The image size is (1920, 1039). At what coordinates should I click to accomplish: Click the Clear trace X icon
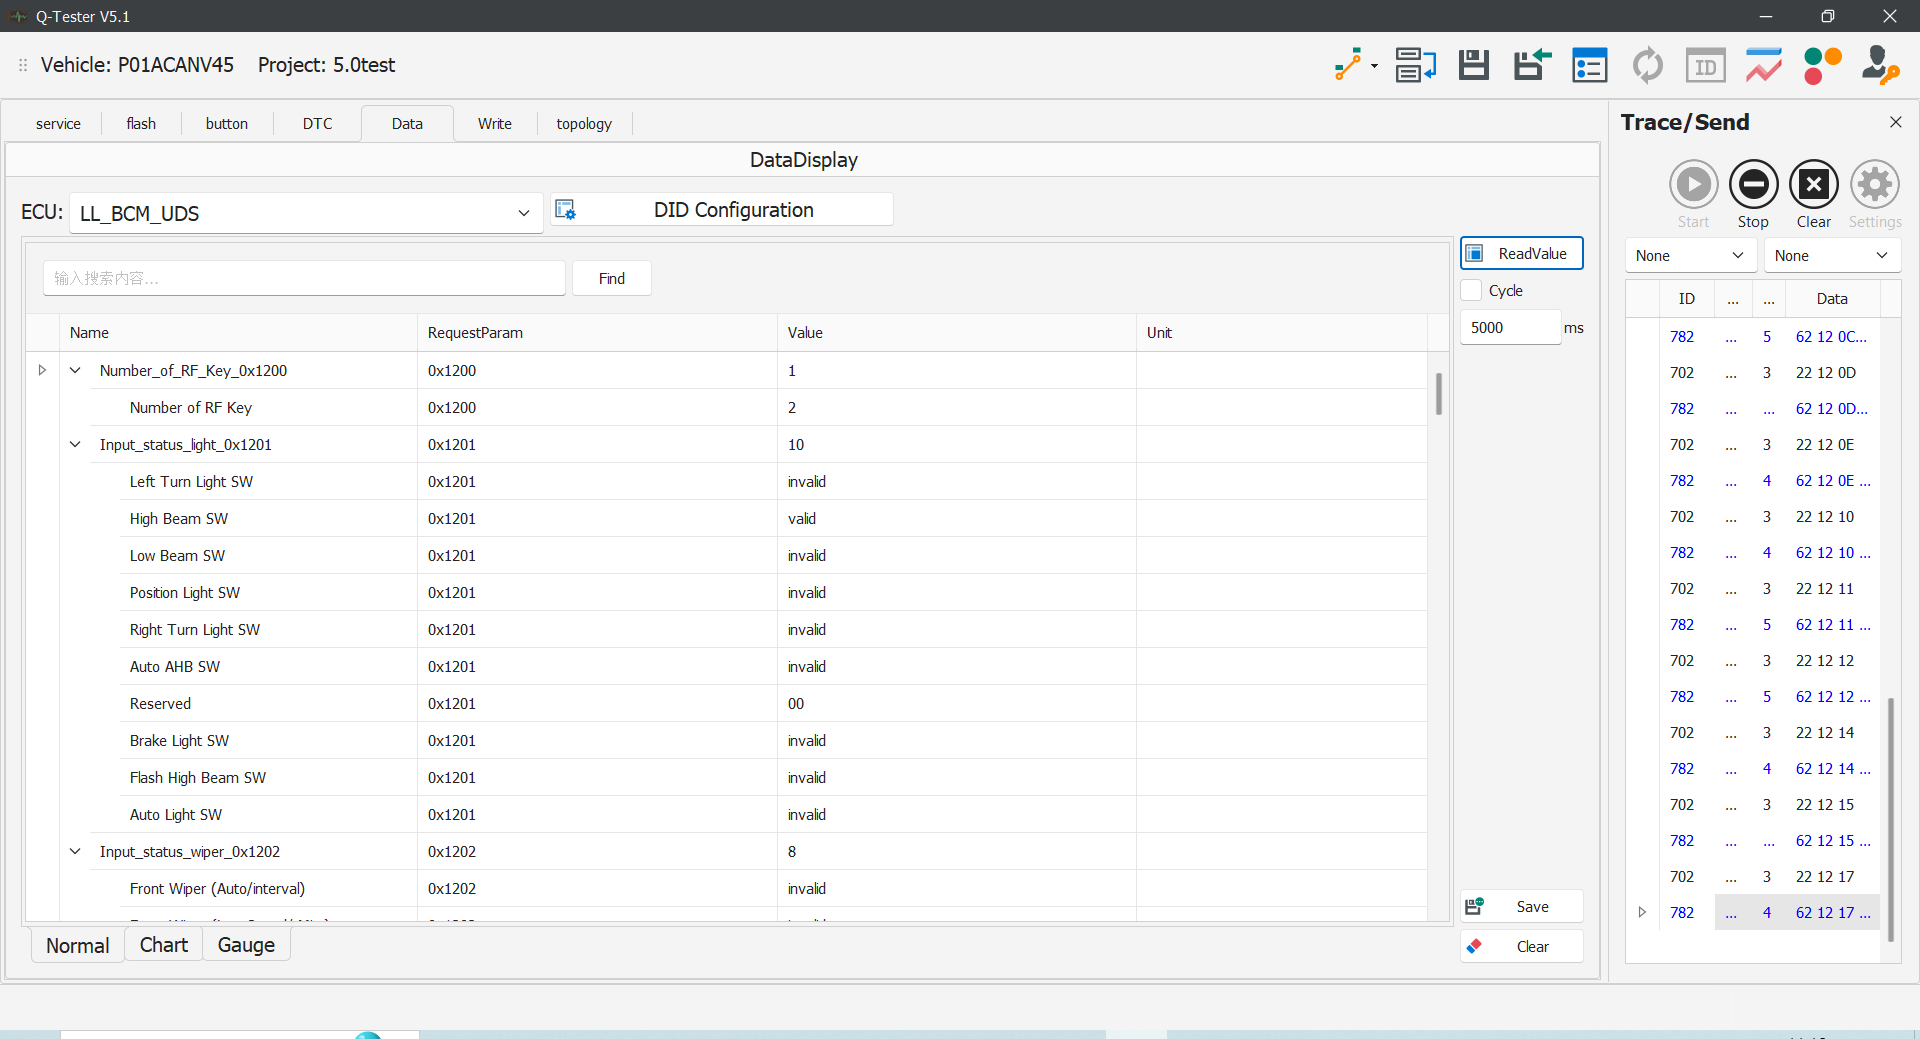1813,185
